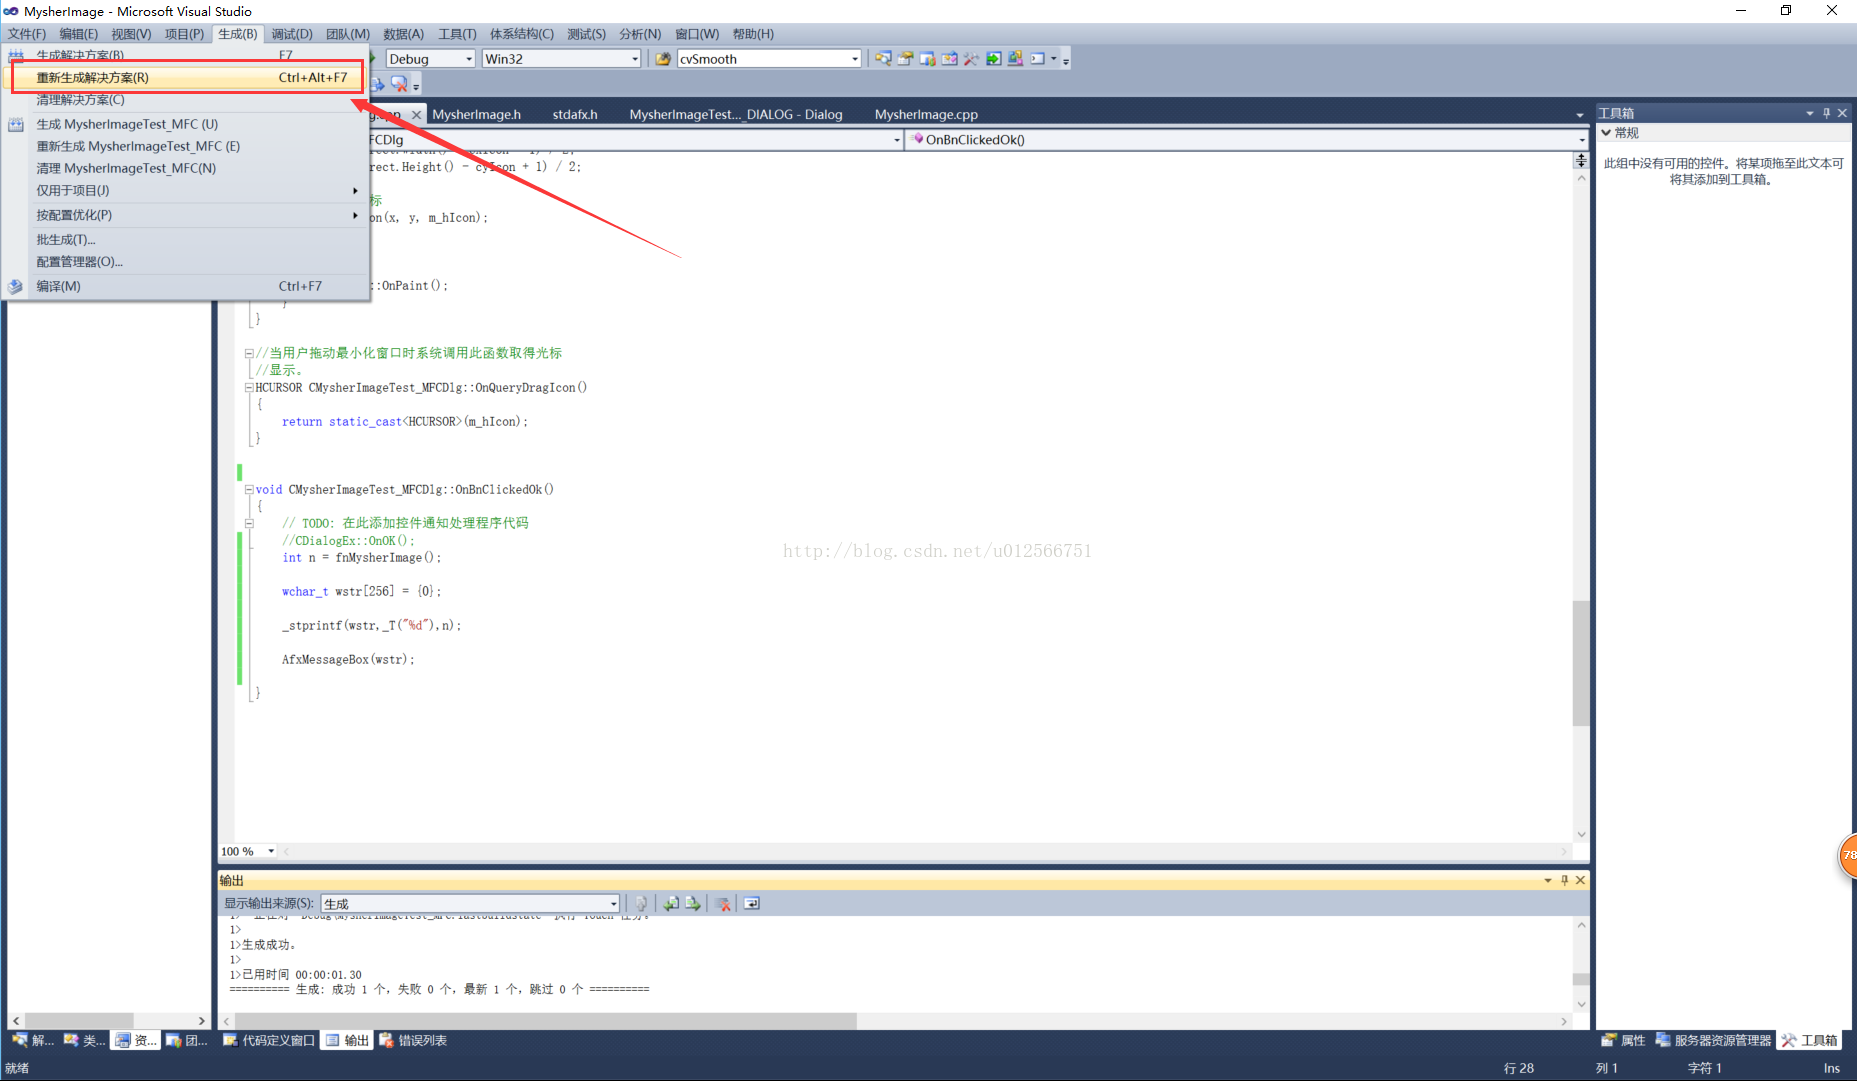Click the step-arrow icon in second toolbar row
This screenshot has width=1857, height=1081.
point(378,84)
